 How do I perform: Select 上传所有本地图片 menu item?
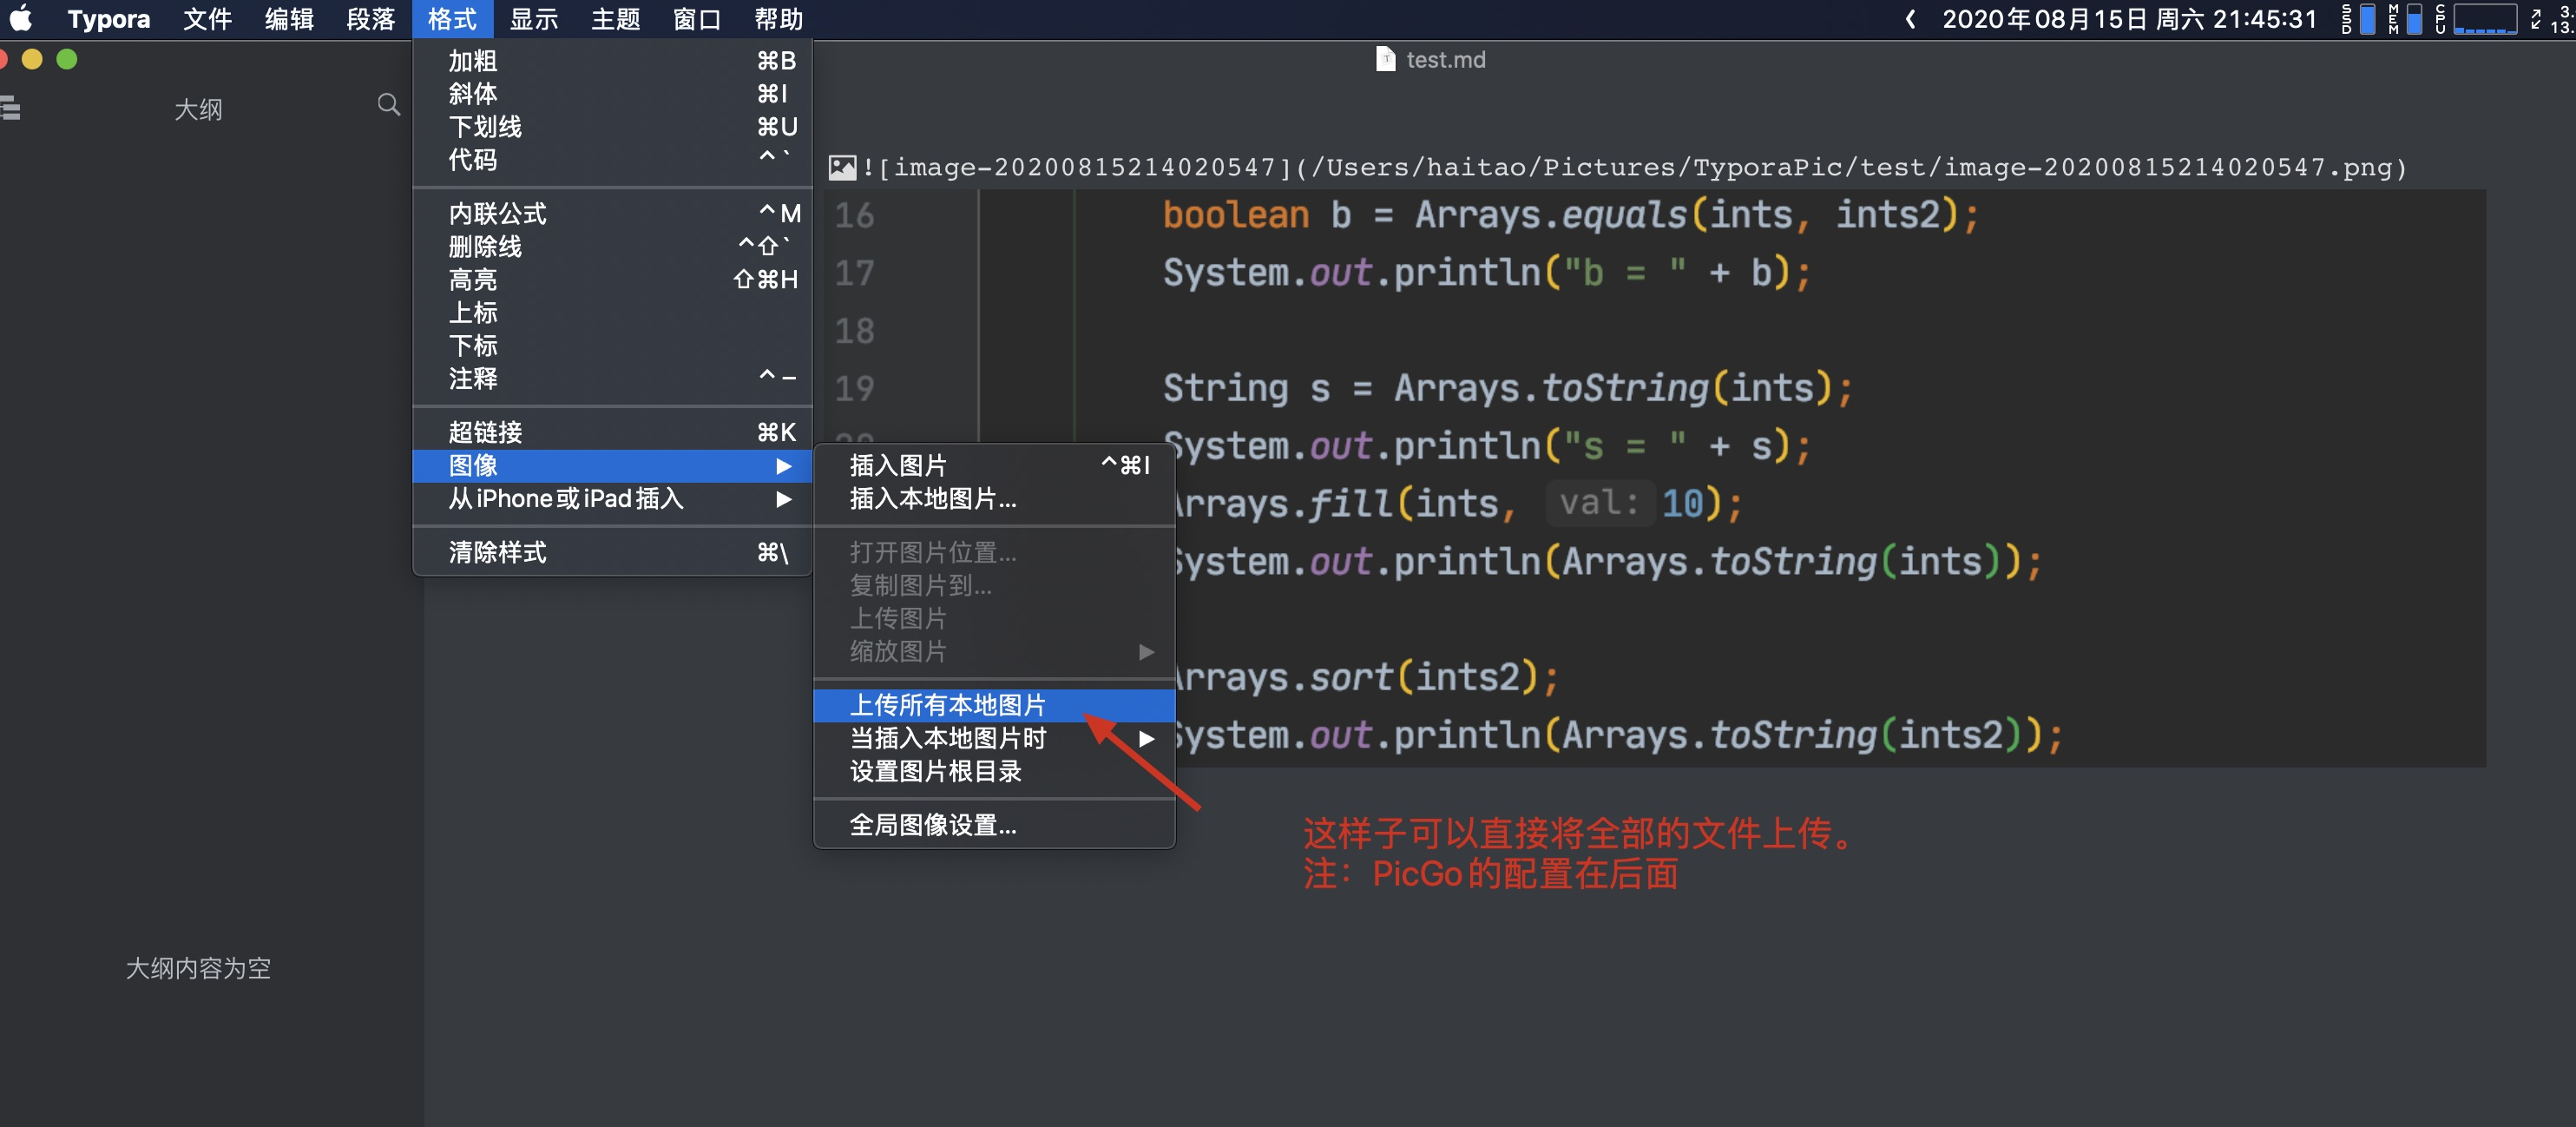click(947, 705)
